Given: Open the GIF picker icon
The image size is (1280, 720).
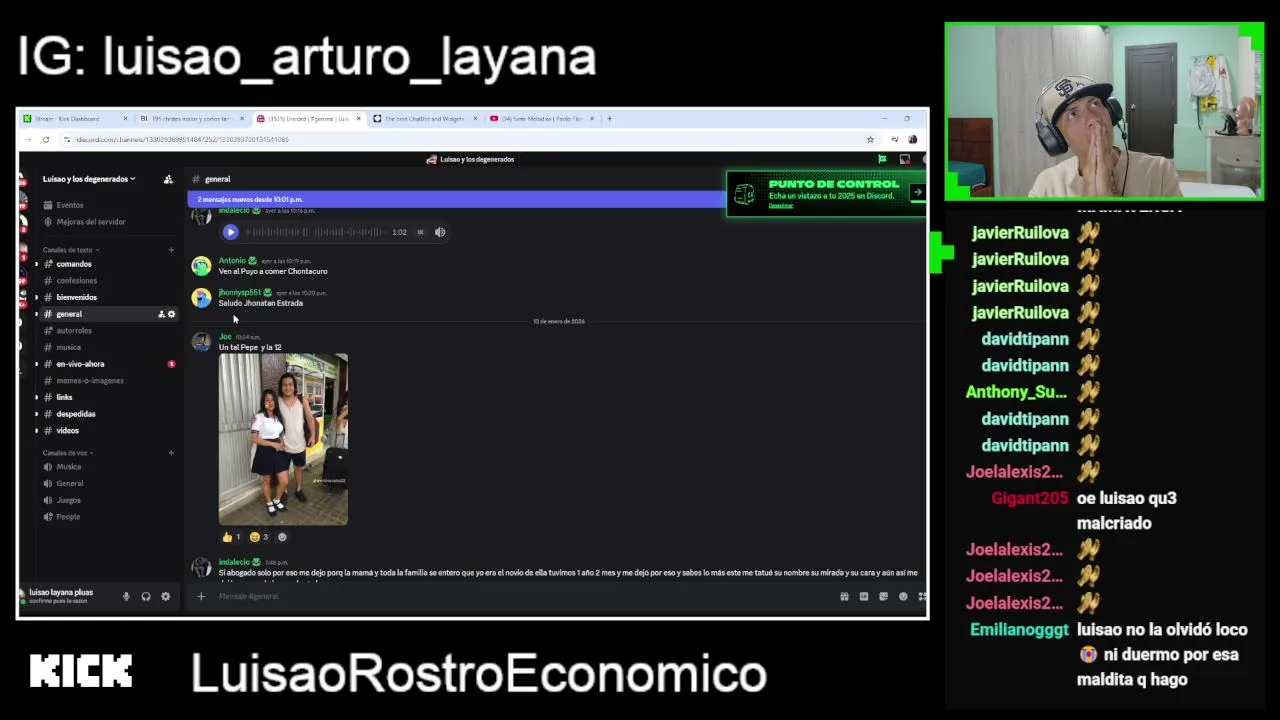Looking at the screenshot, I should (864, 597).
